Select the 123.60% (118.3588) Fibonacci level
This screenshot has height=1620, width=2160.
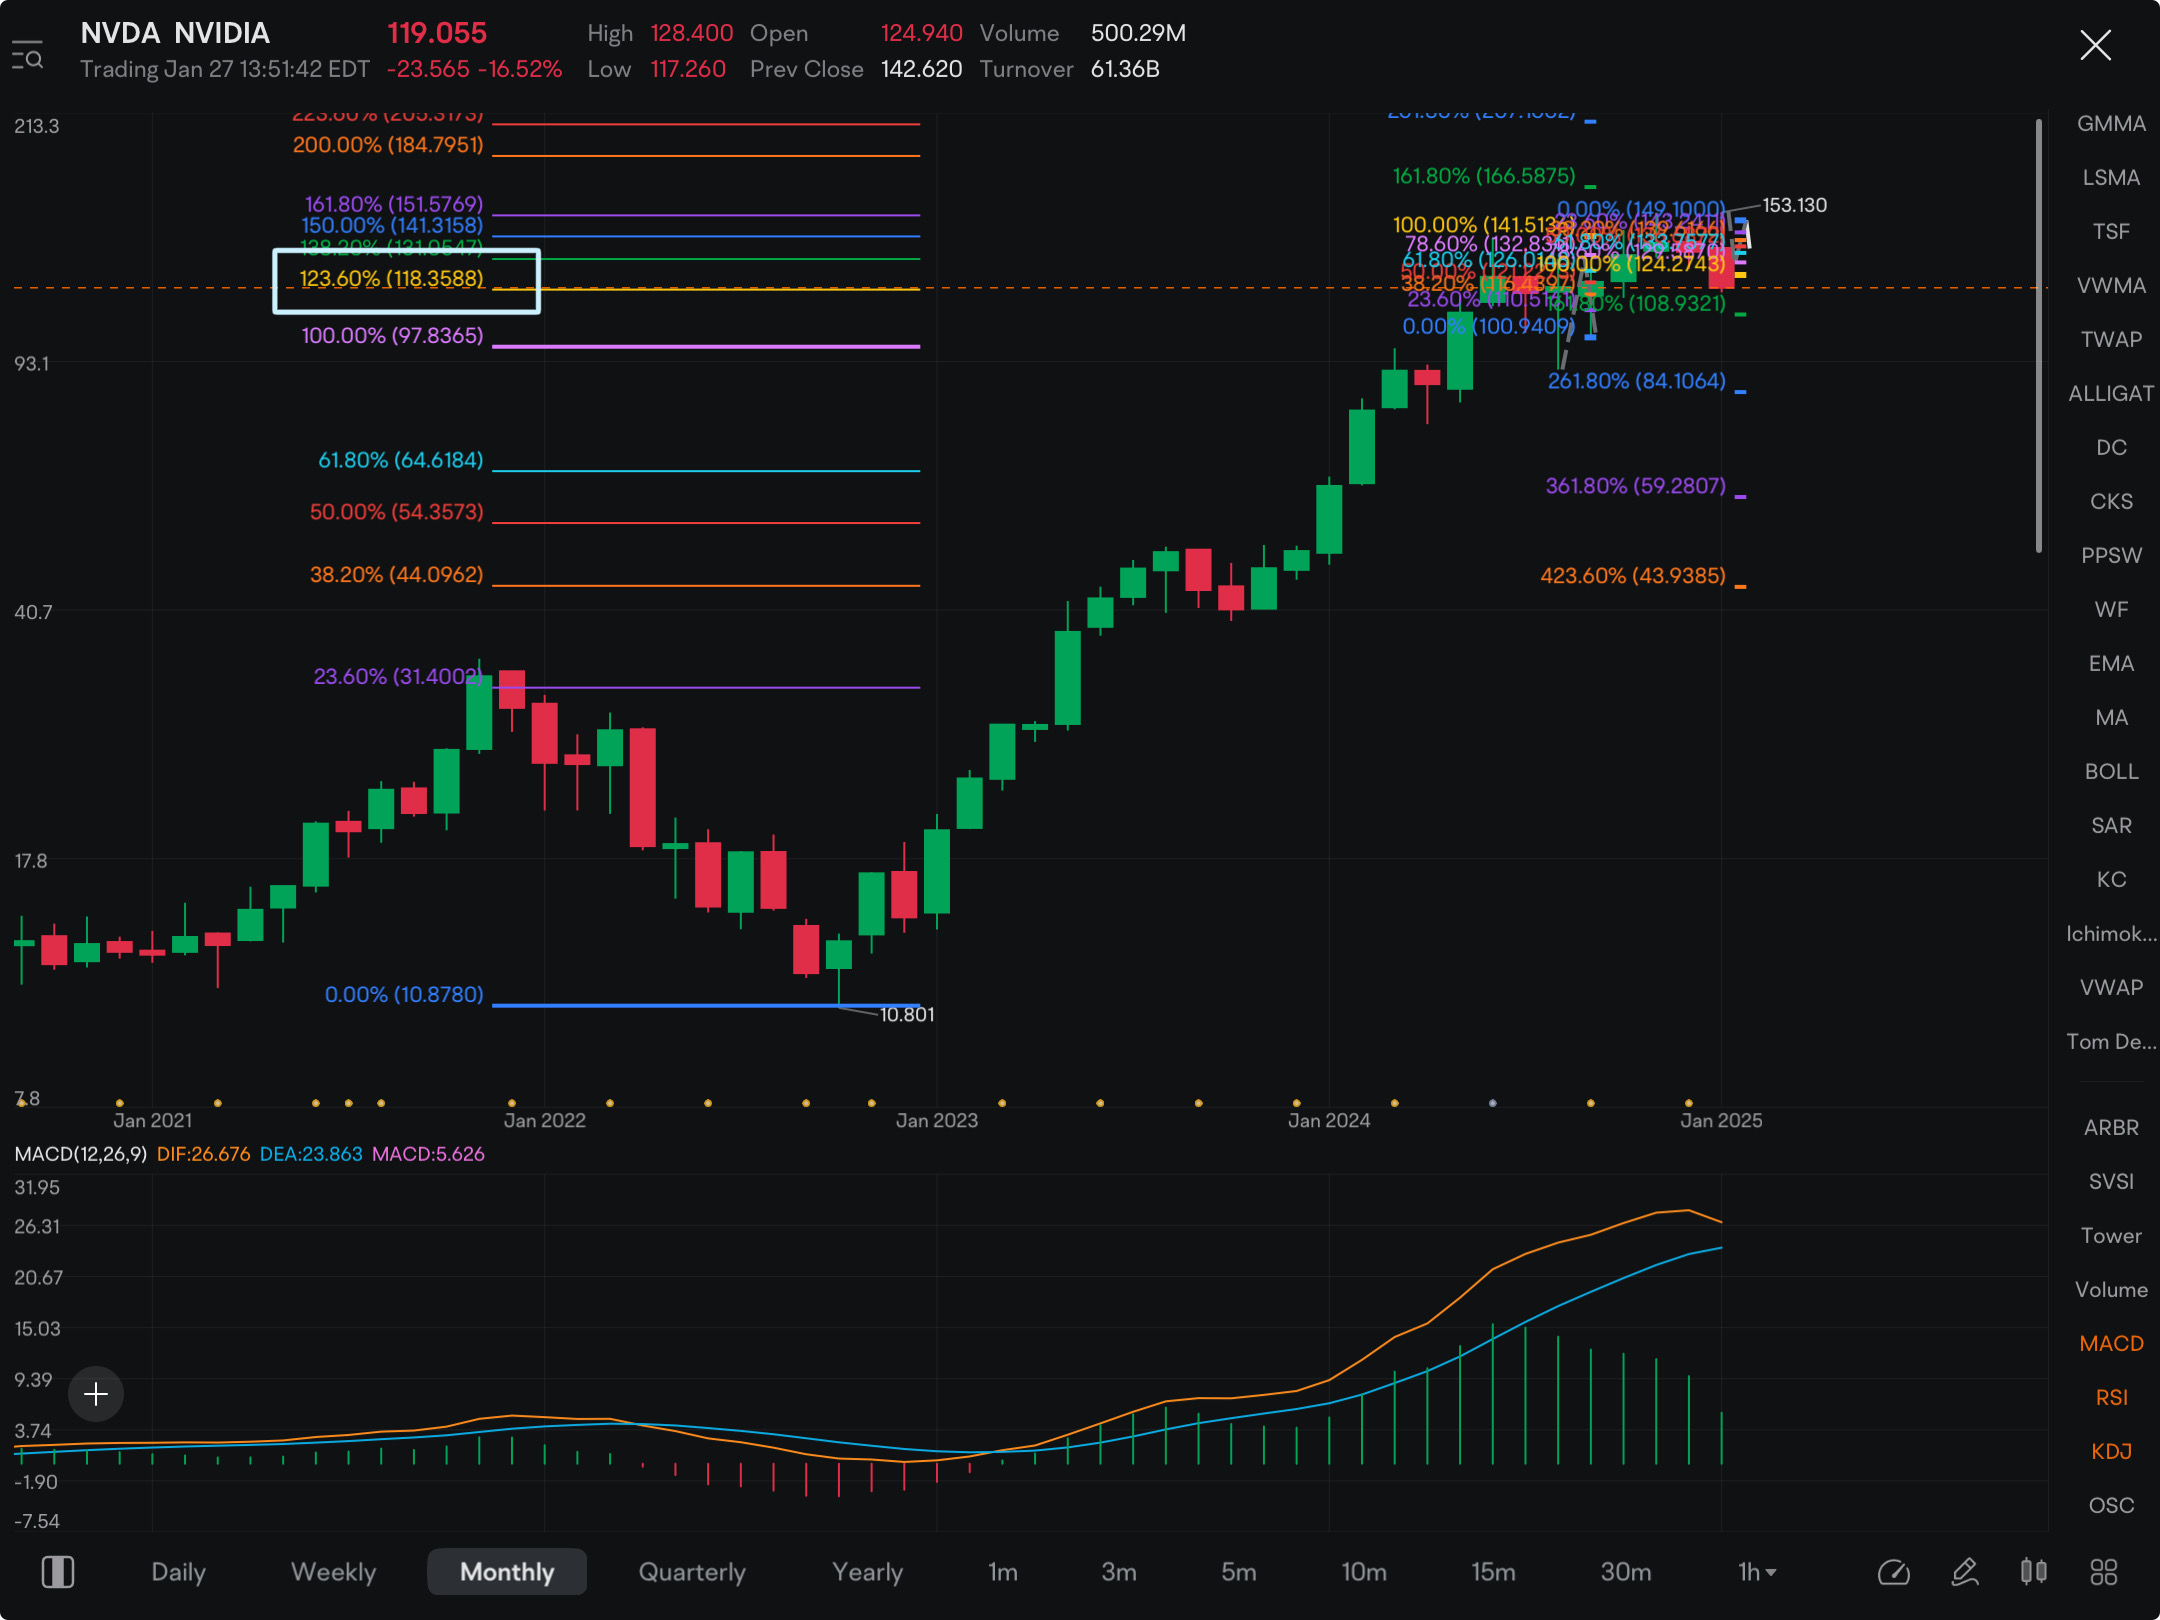tap(392, 279)
